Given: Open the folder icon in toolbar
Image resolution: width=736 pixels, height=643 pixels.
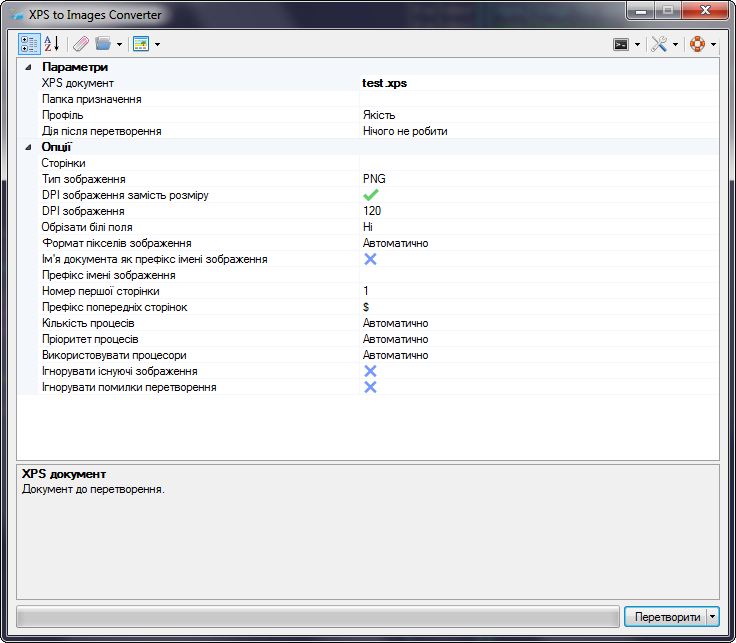Looking at the screenshot, I should (103, 44).
